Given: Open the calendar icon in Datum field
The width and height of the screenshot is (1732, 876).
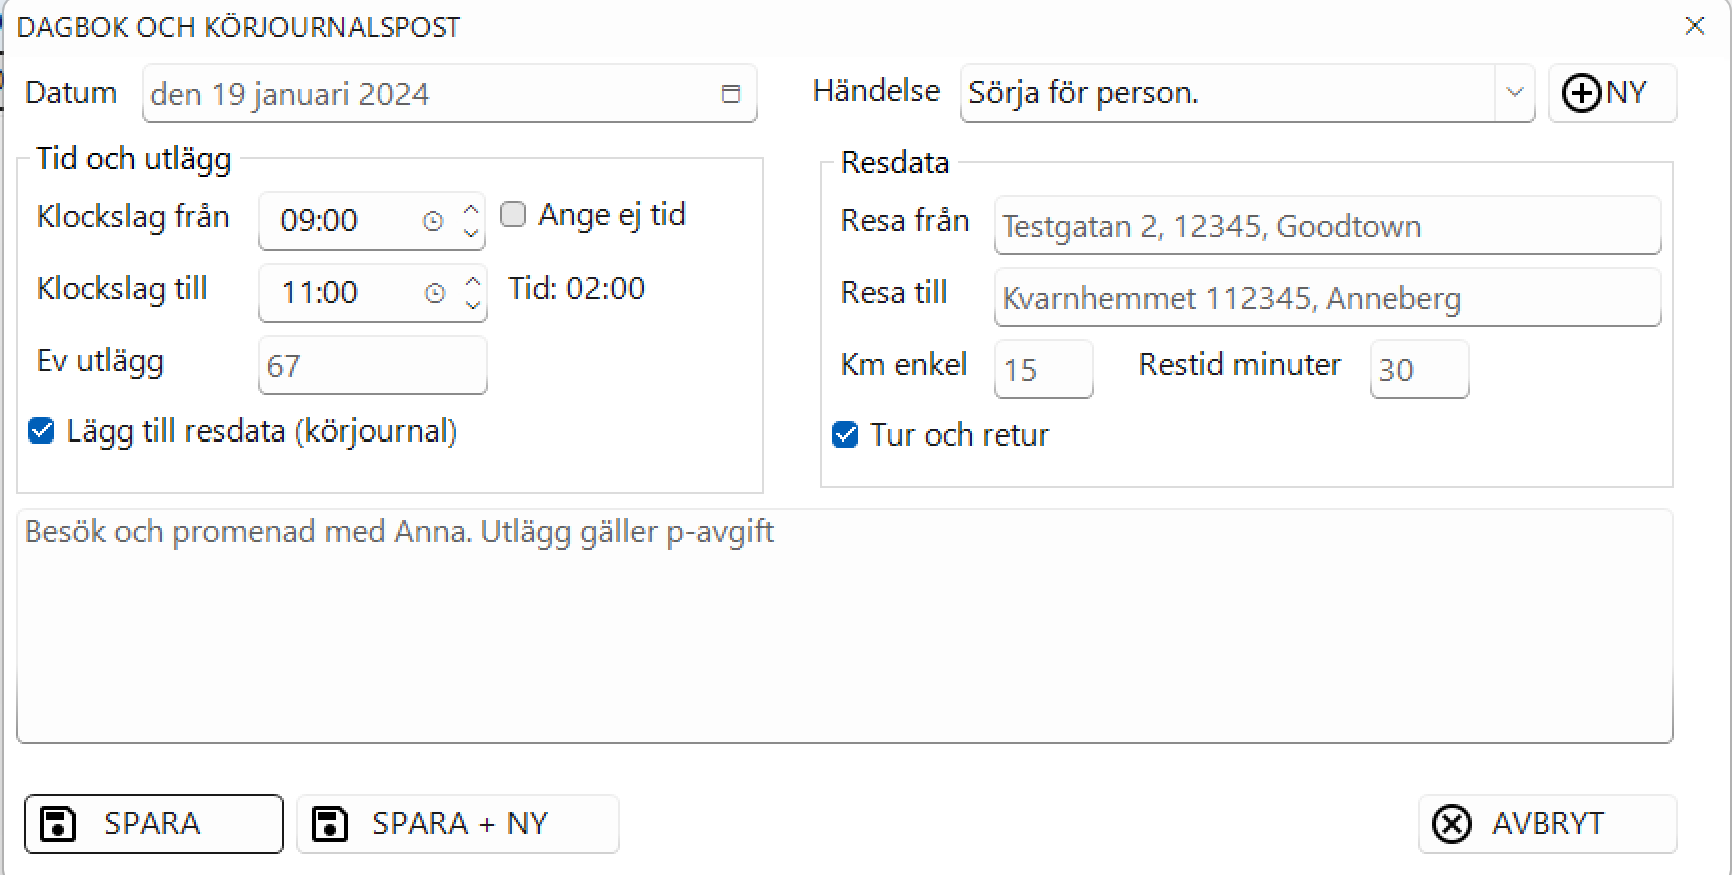Looking at the screenshot, I should point(731,94).
